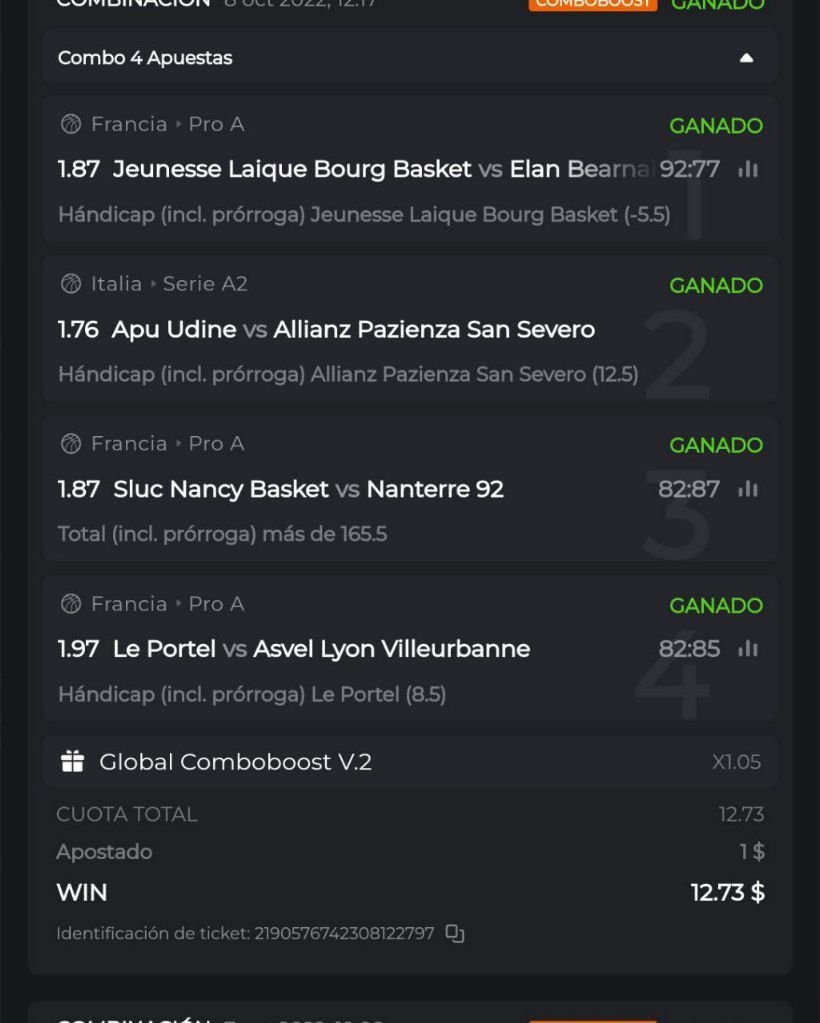Open Jeunesse Laique Bourg Basket match
Viewport: 820px width, 1023px height.
(x=292, y=169)
